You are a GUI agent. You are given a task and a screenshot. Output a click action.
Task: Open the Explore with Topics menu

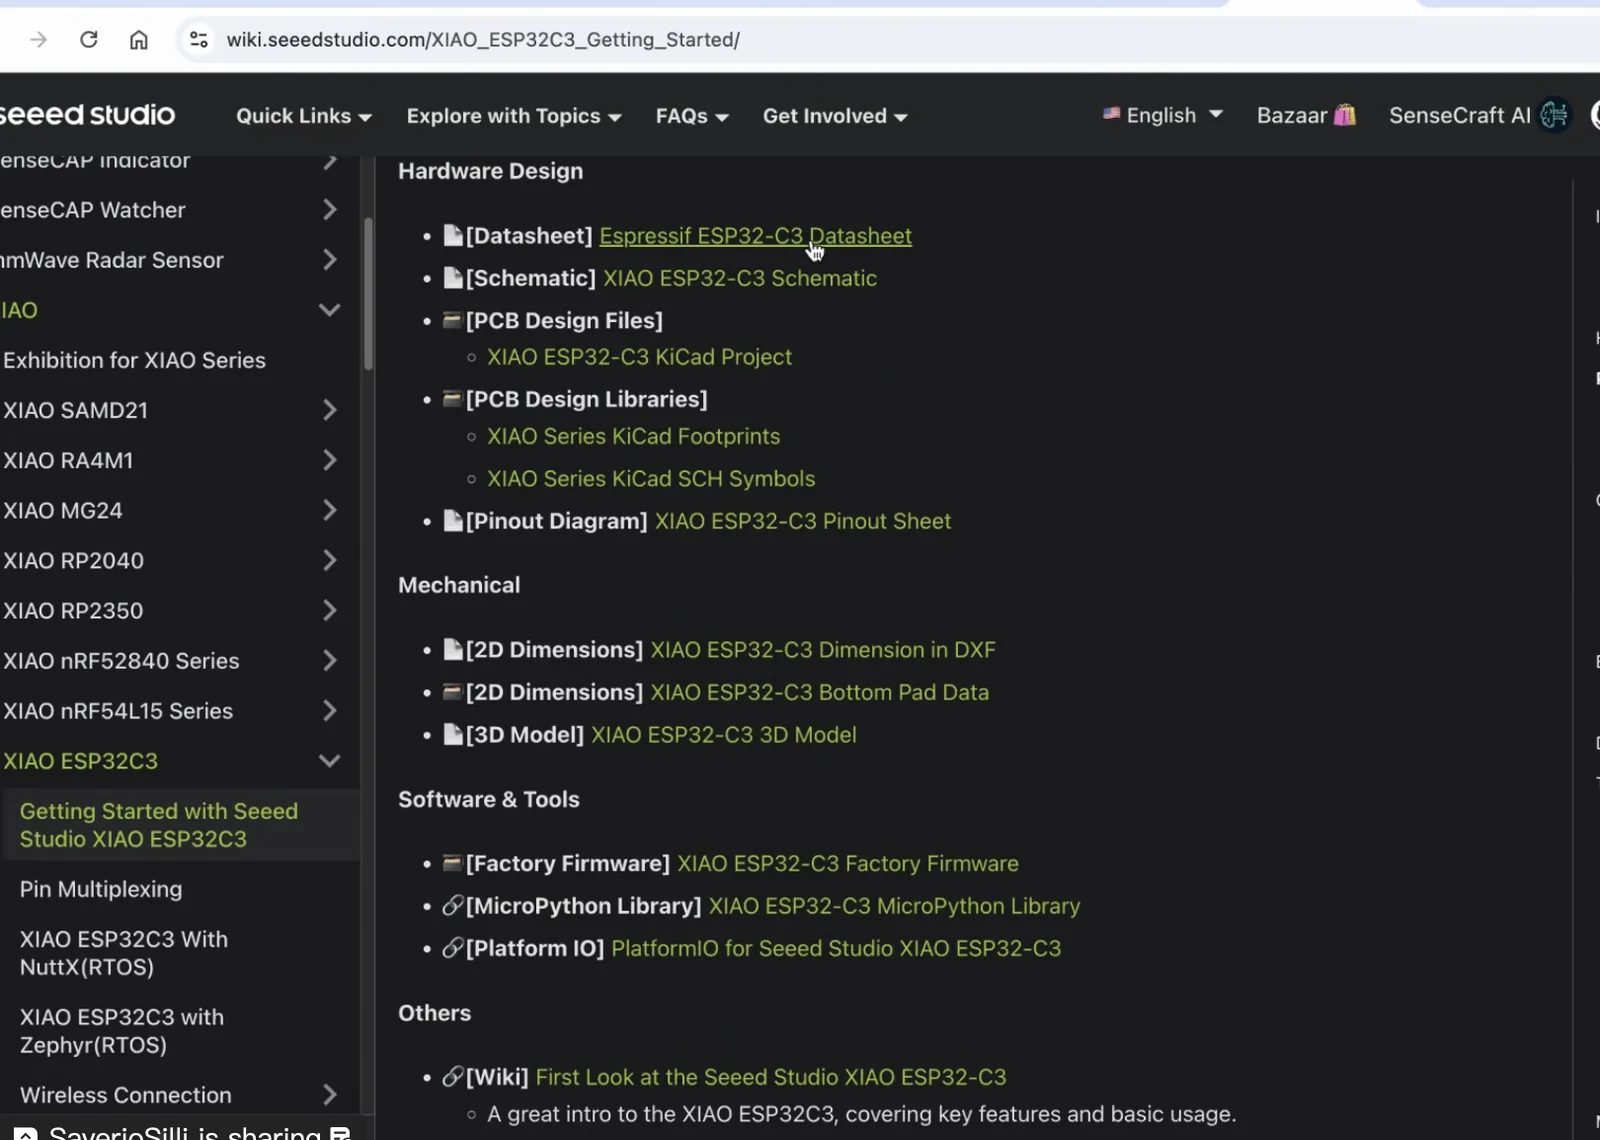click(514, 116)
